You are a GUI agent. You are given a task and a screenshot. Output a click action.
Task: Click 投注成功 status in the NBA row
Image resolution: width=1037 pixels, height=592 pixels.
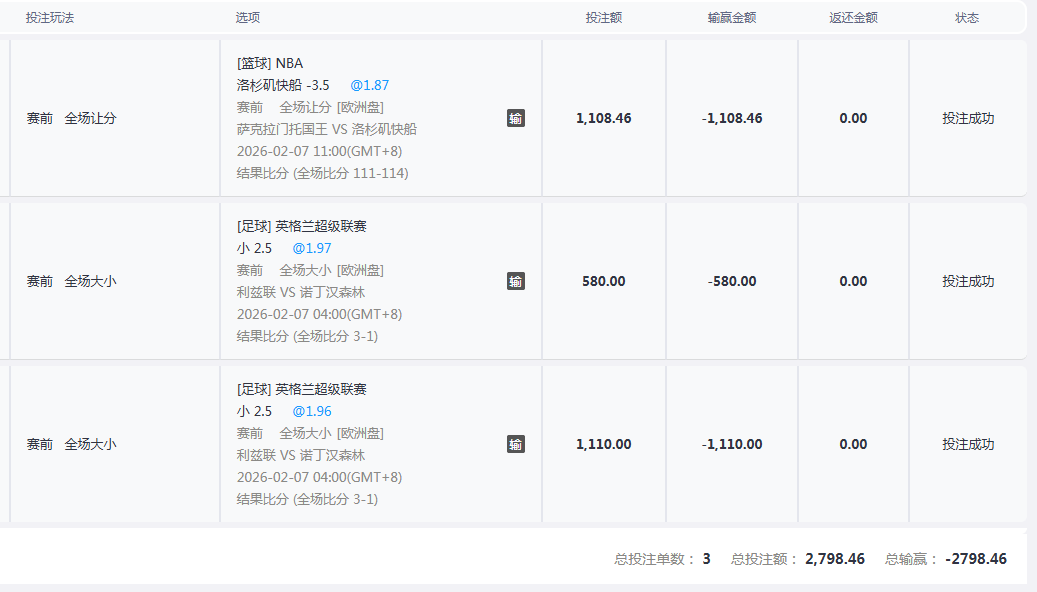tap(967, 118)
